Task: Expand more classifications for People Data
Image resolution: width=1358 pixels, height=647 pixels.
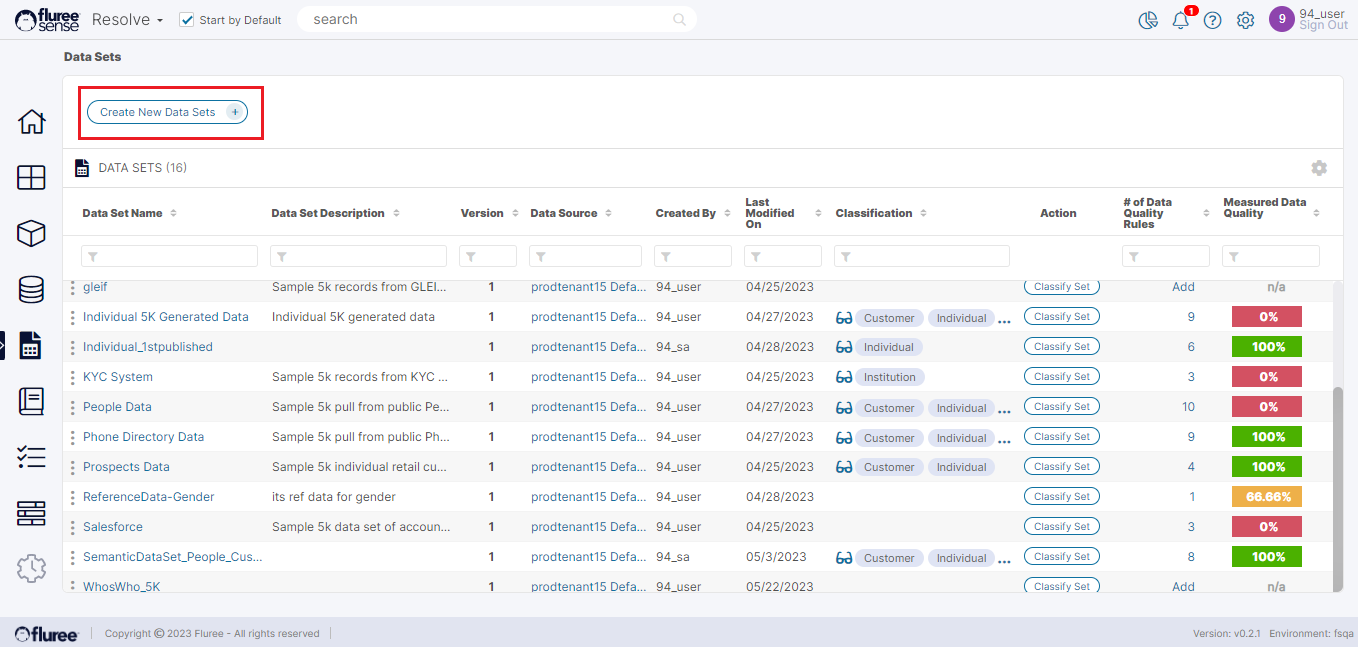Action: (x=1004, y=409)
